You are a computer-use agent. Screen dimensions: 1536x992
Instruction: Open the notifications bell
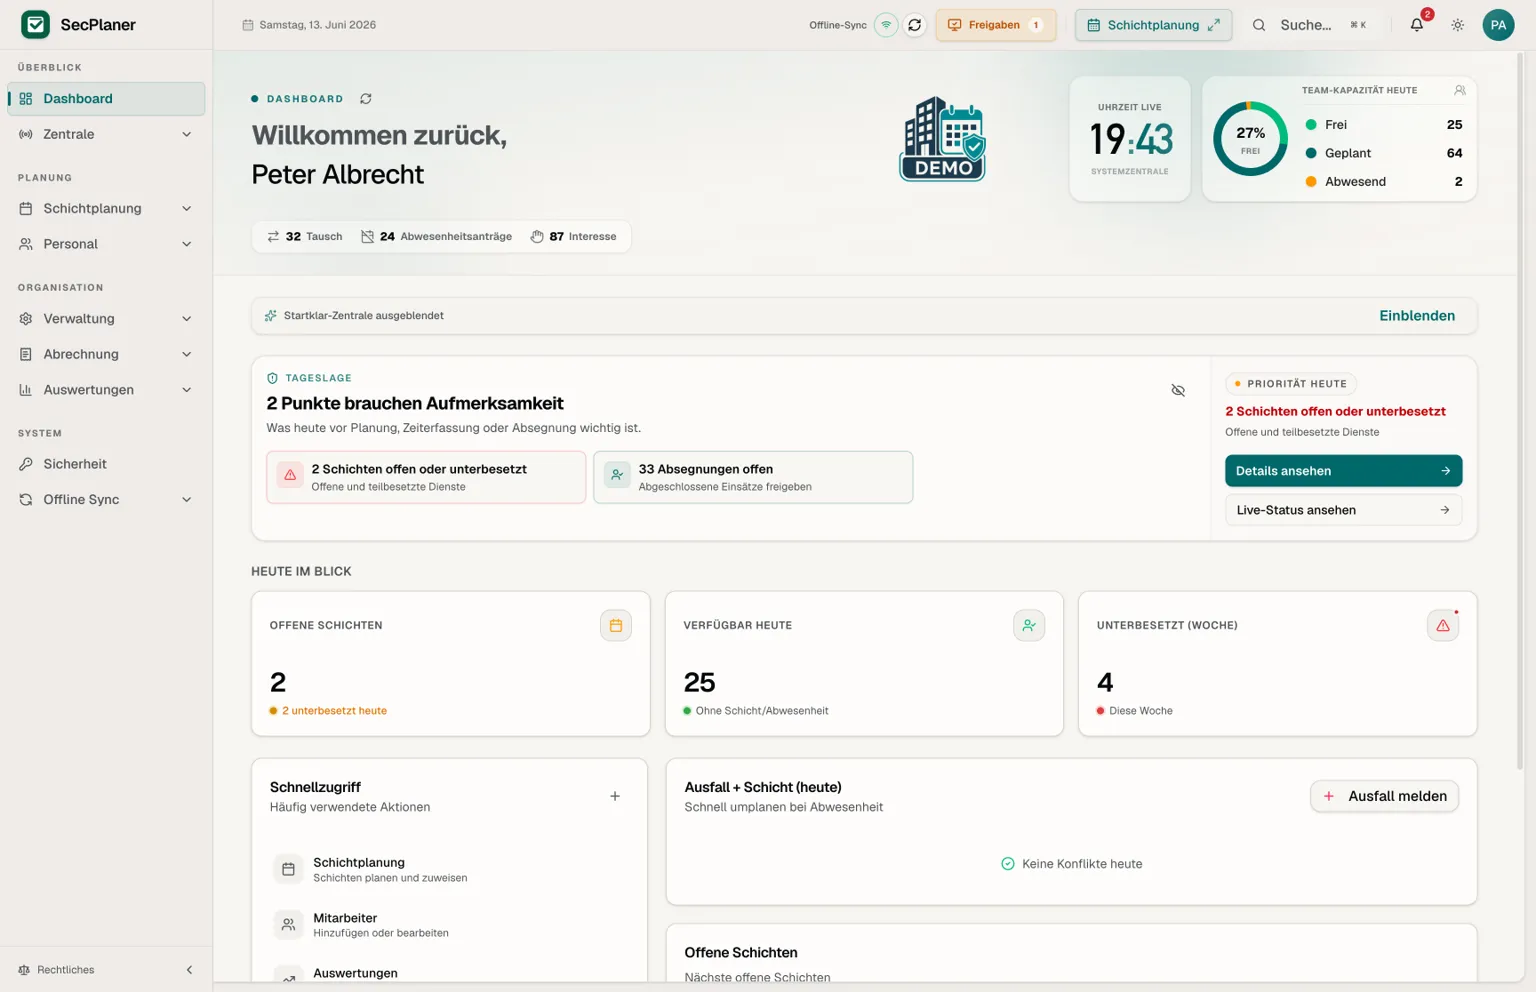pos(1417,25)
